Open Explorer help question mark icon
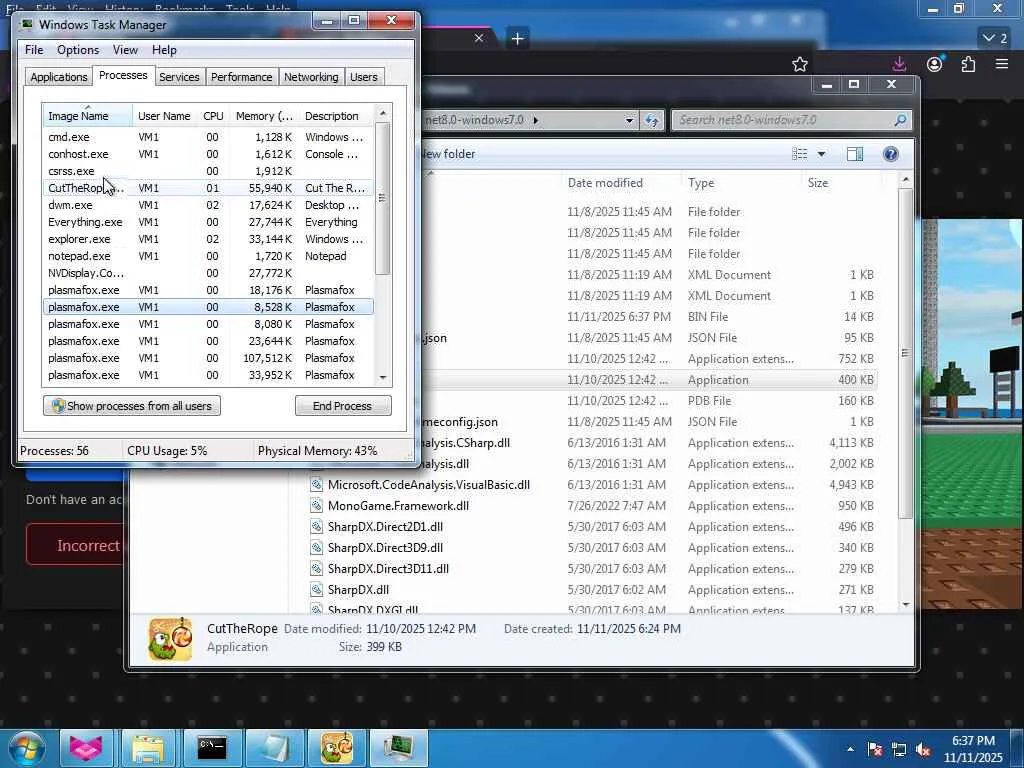 click(x=890, y=153)
